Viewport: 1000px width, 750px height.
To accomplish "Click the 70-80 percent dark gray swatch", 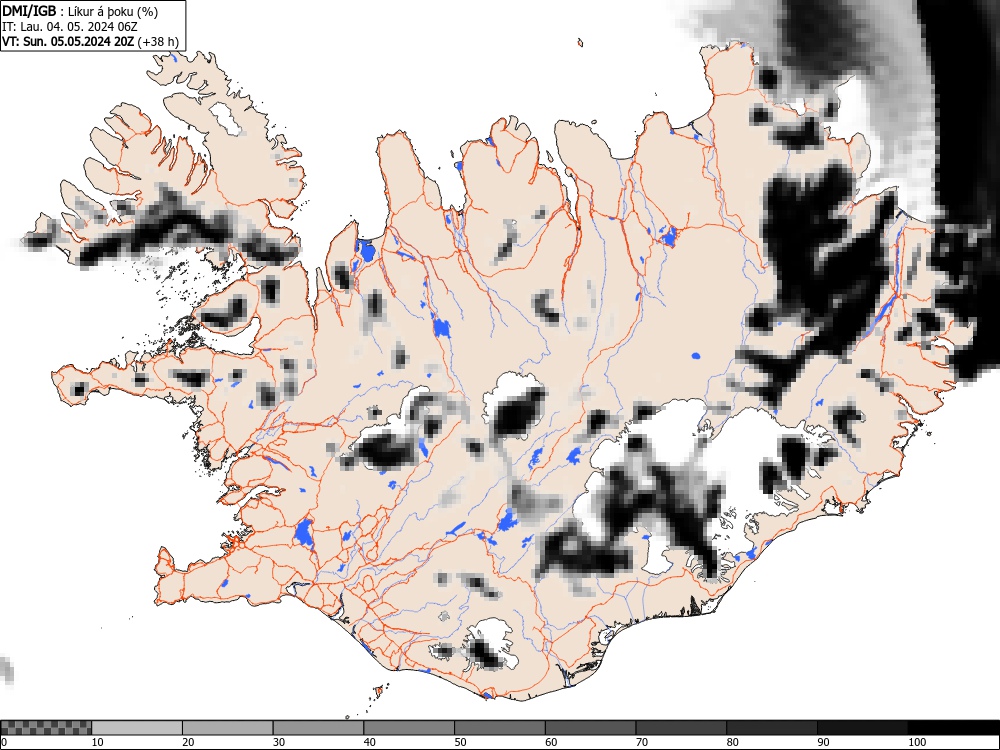I will tap(680, 728).
